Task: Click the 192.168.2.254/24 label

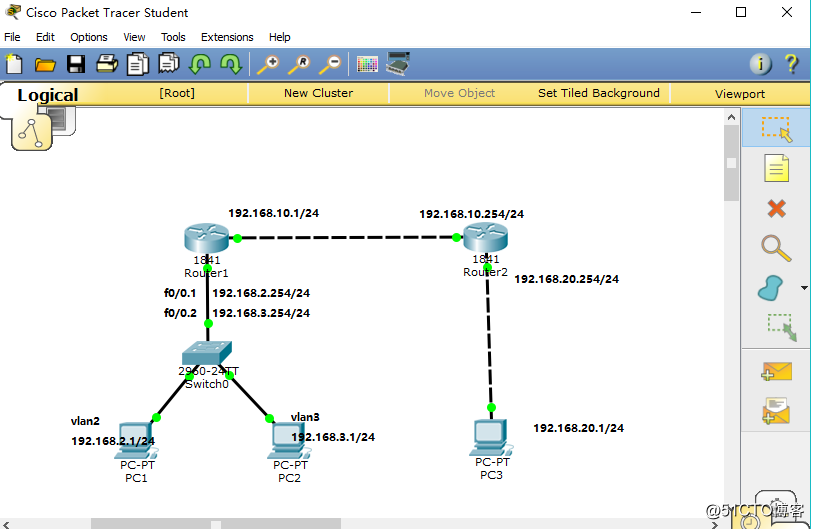Action: pyautogui.click(x=261, y=293)
